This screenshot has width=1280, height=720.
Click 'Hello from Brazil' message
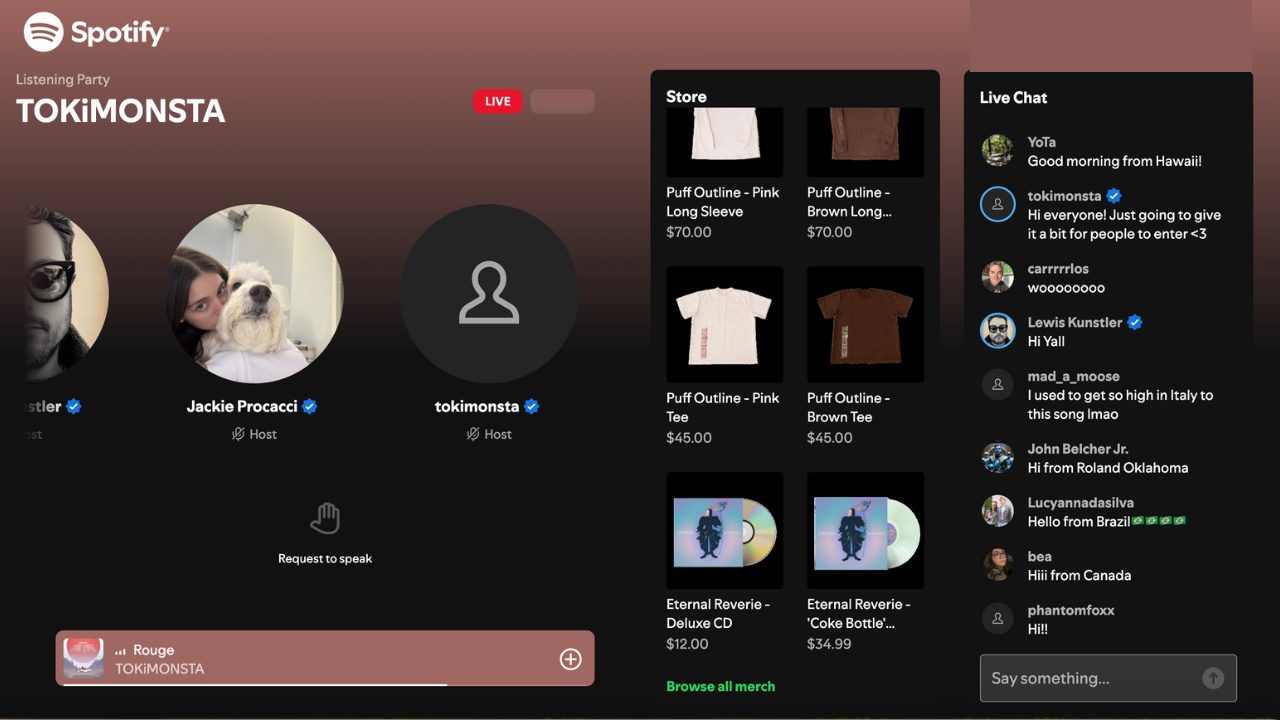1107,521
